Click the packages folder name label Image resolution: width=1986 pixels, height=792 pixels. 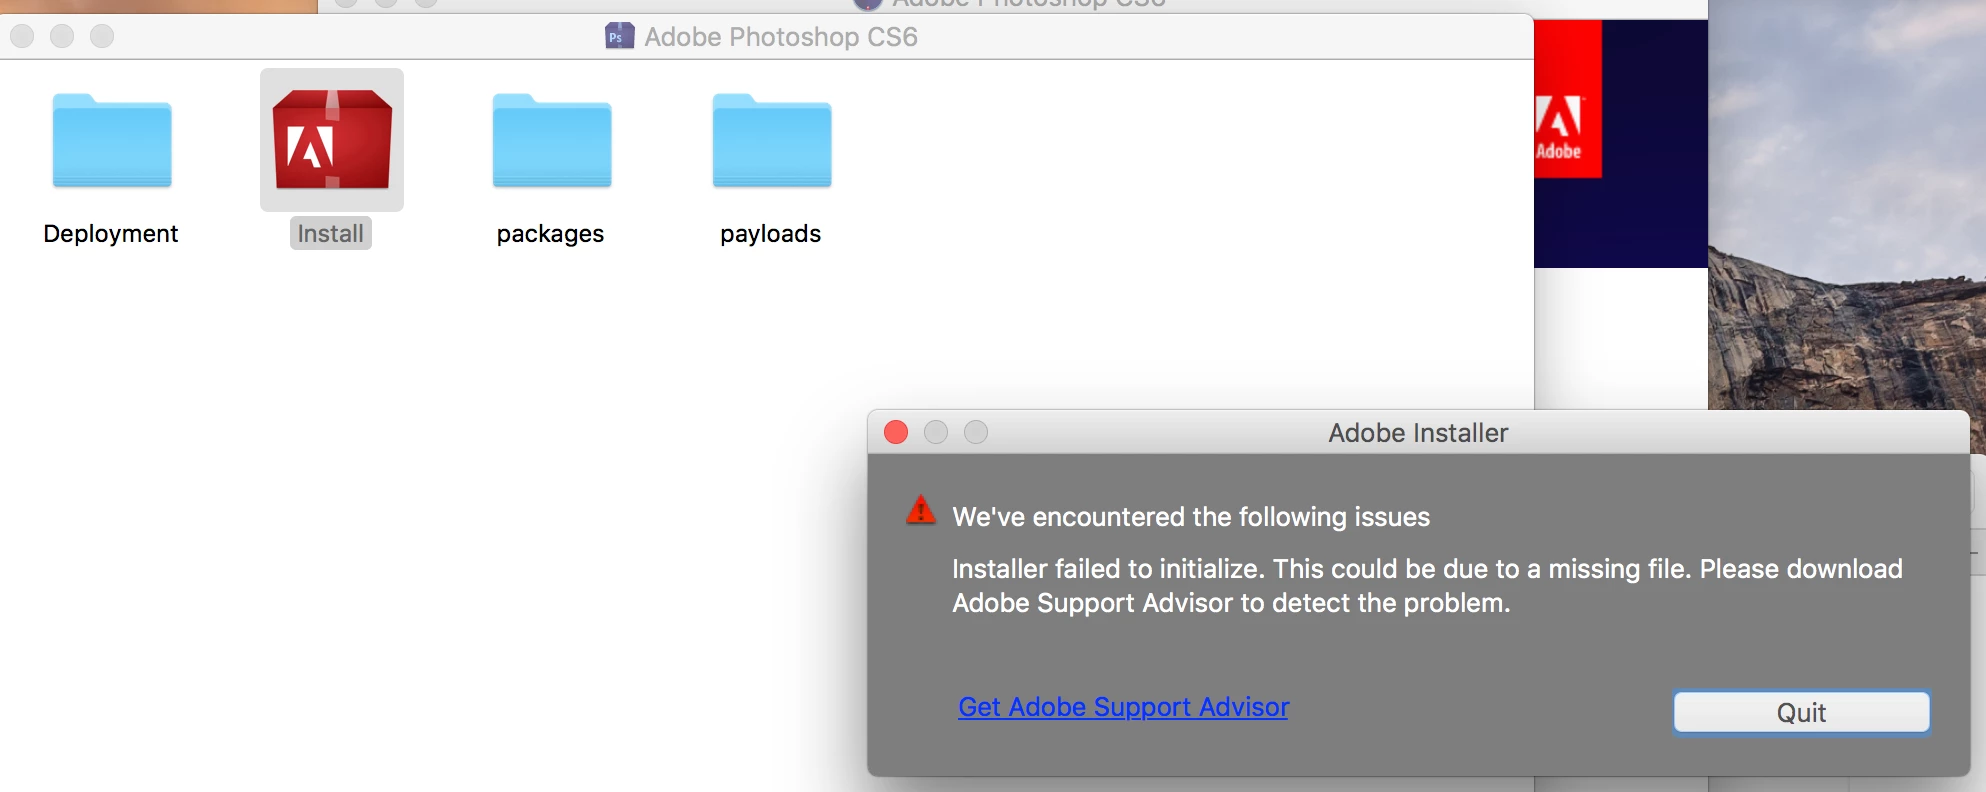click(551, 233)
